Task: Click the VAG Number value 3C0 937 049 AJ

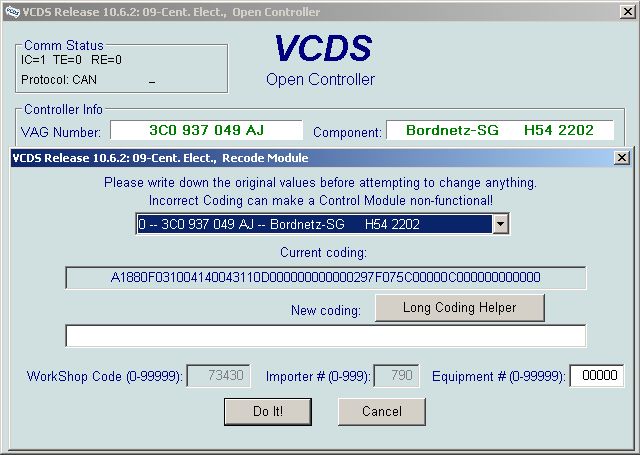Action: (207, 130)
